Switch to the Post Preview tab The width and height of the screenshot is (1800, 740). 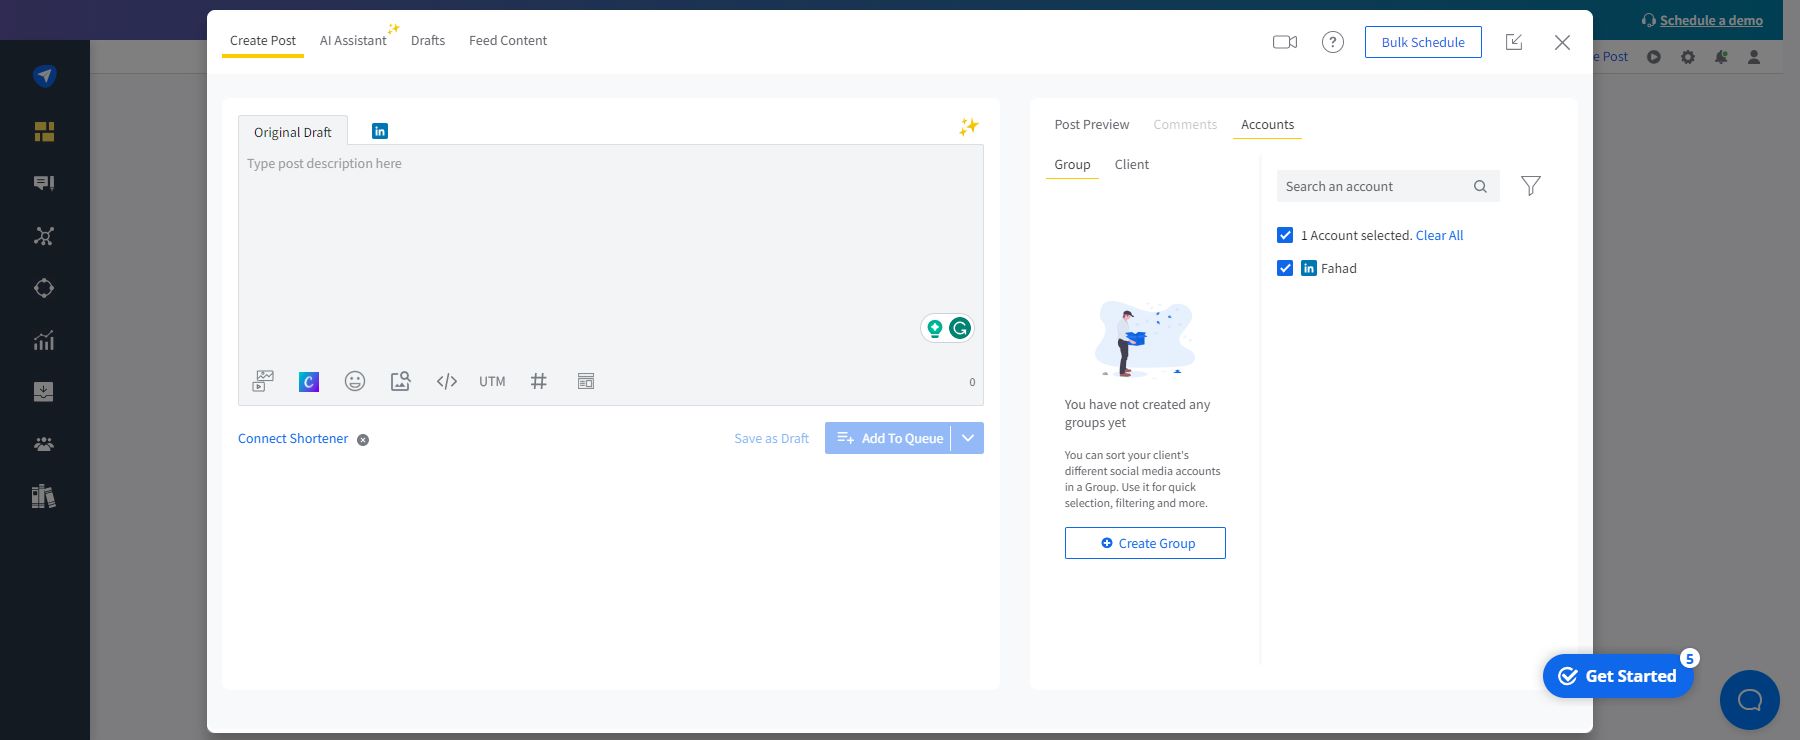click(1092, 124)
